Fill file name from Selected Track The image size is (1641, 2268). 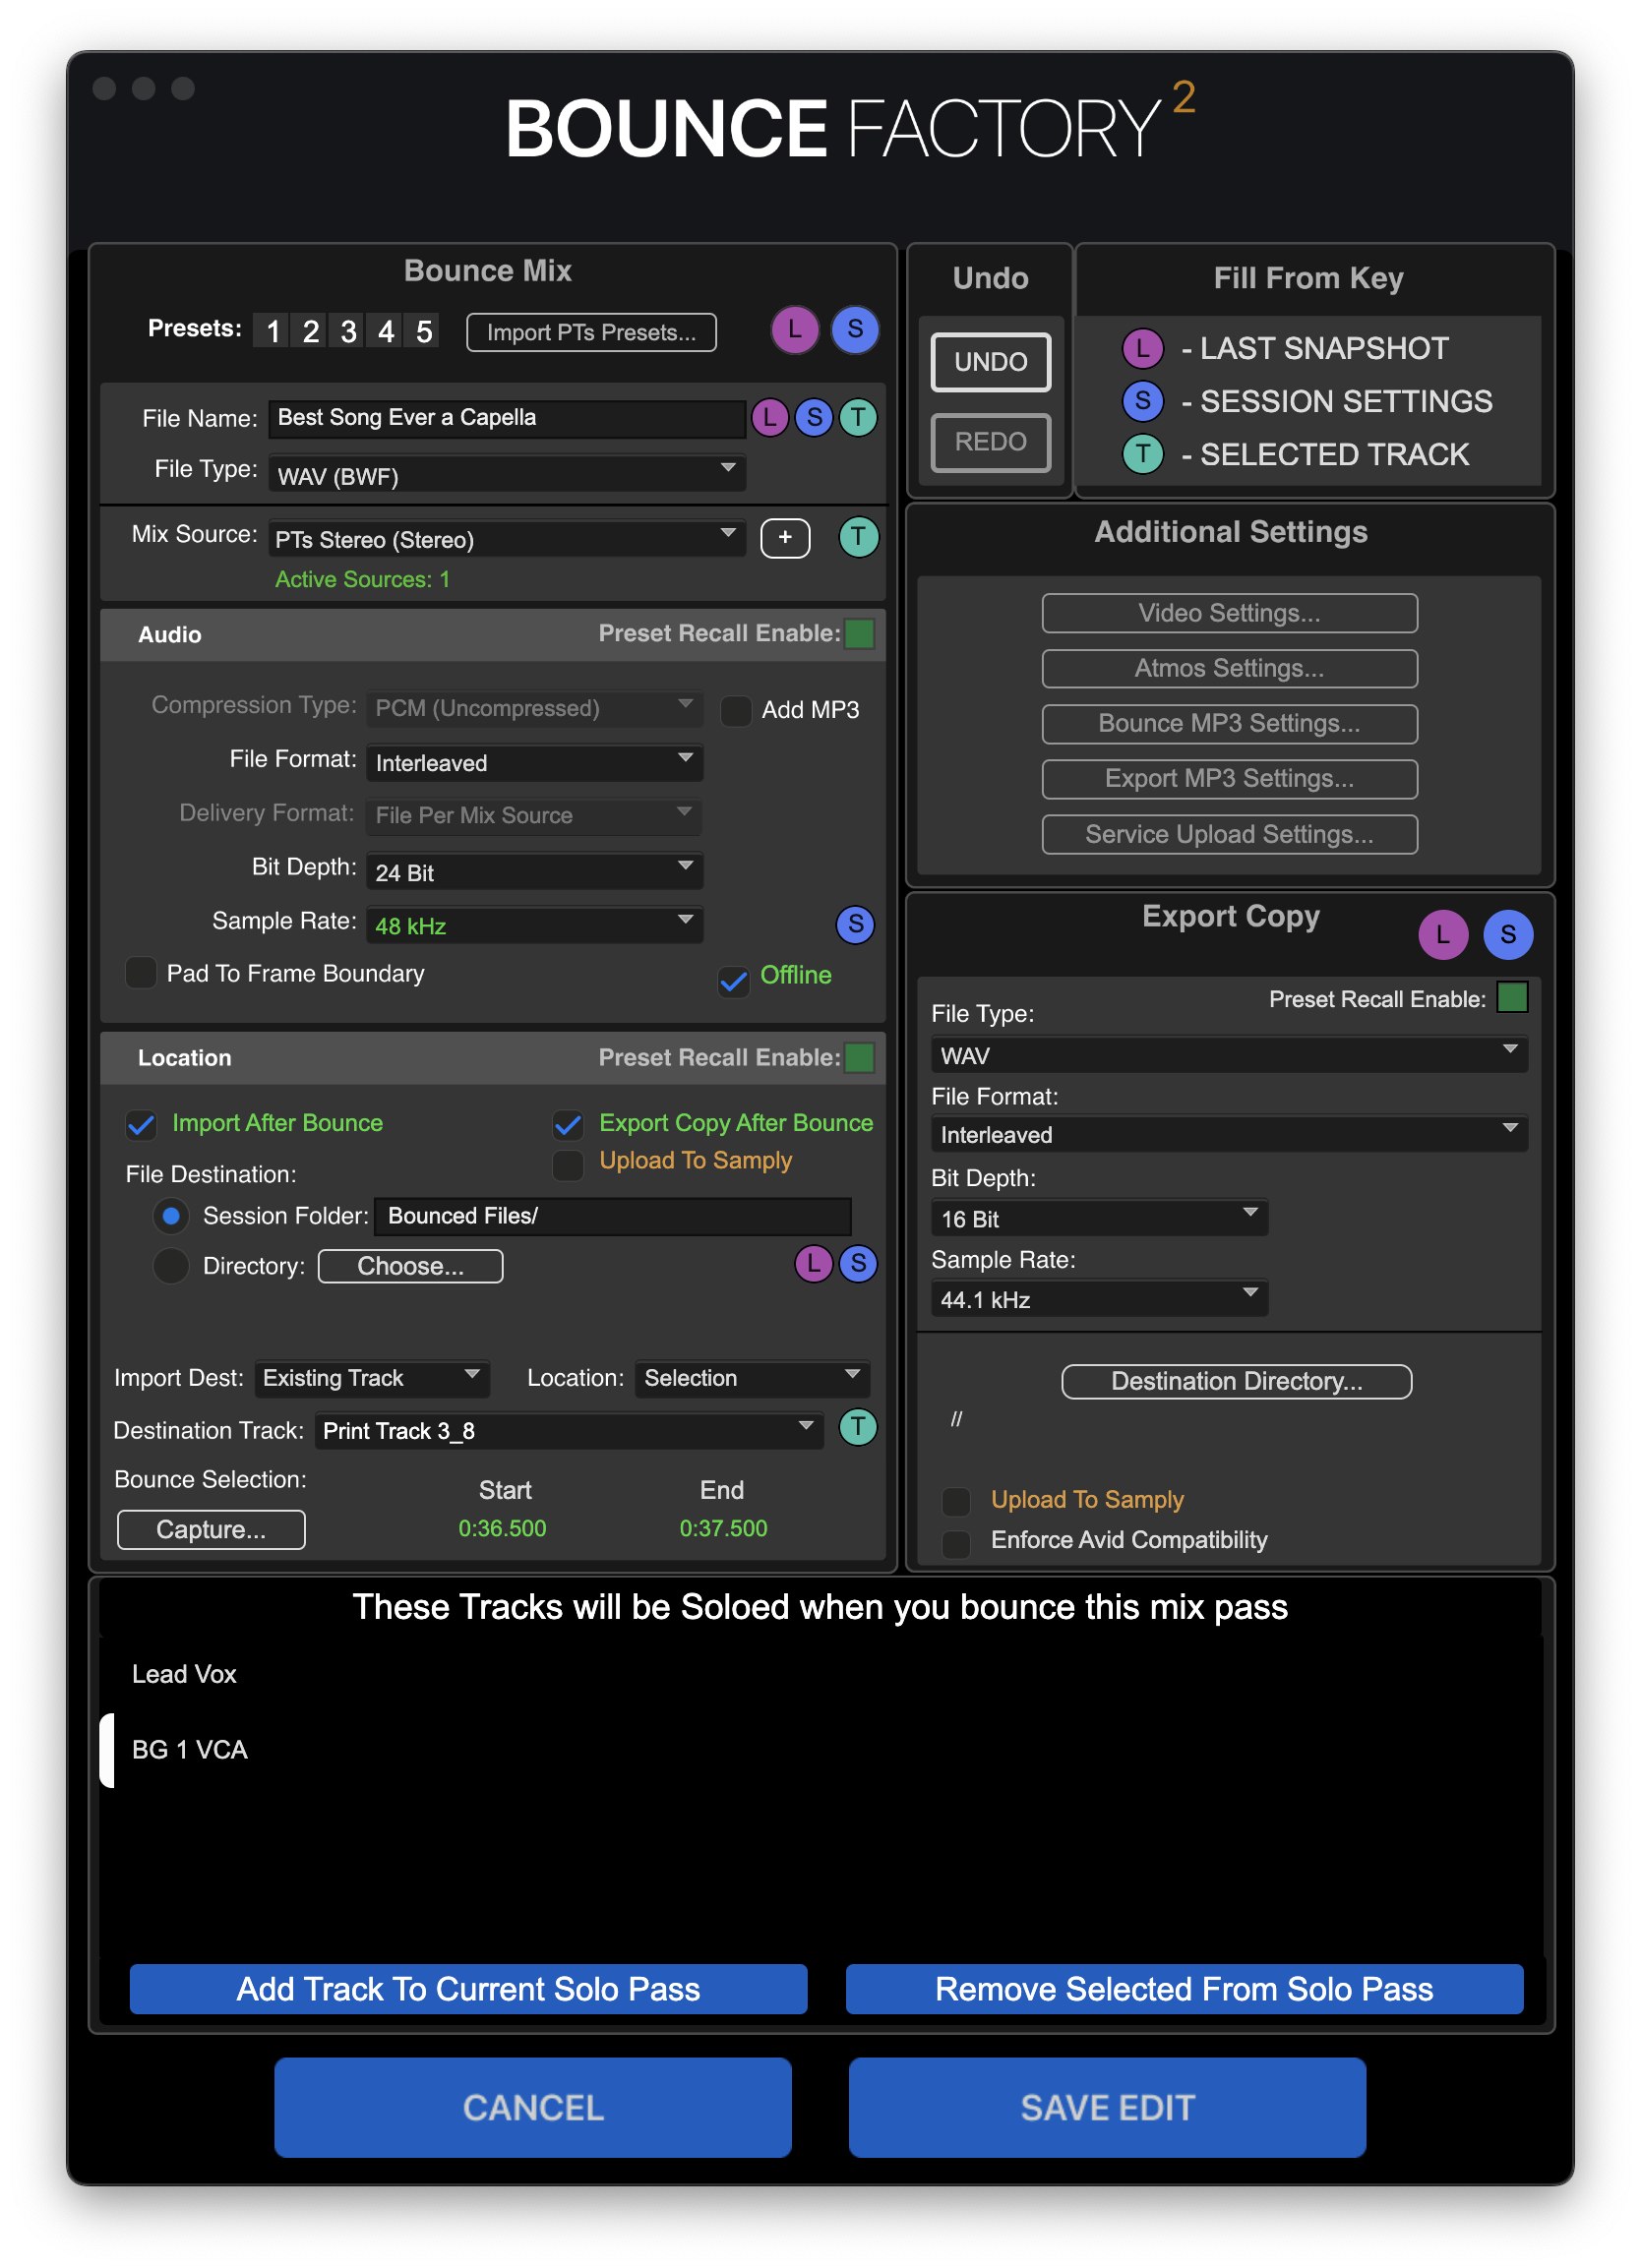pyautogui.click(x=858, y=418)
